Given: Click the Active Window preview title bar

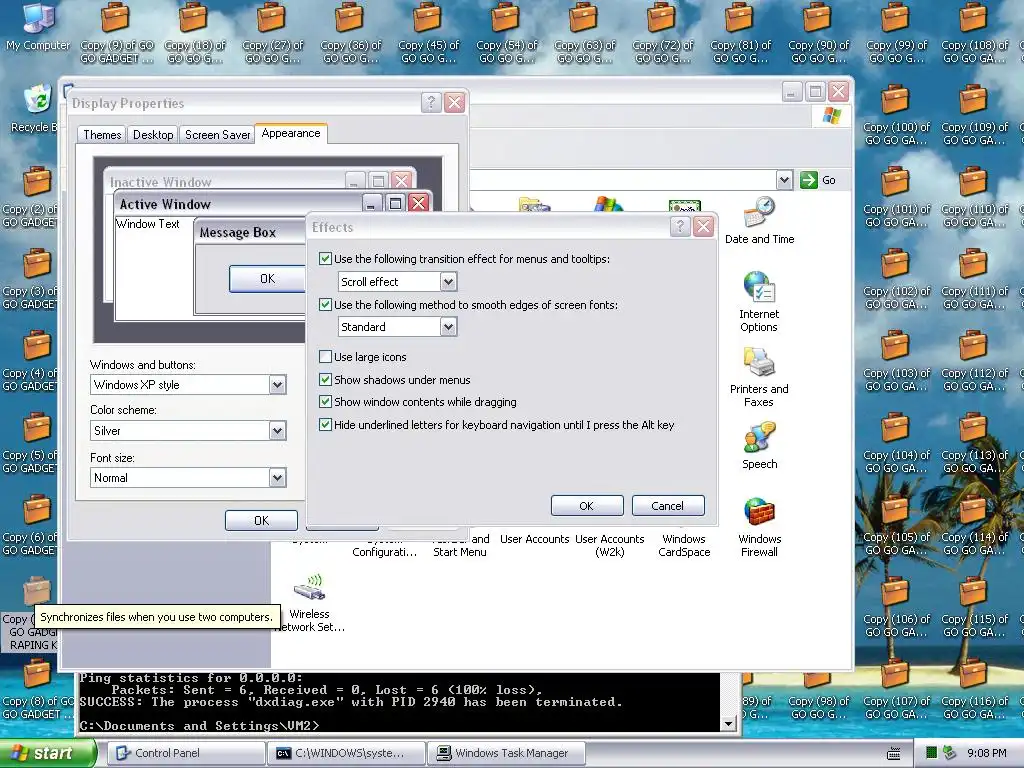Looking at the screenshot, I should [x=239, y=204].
